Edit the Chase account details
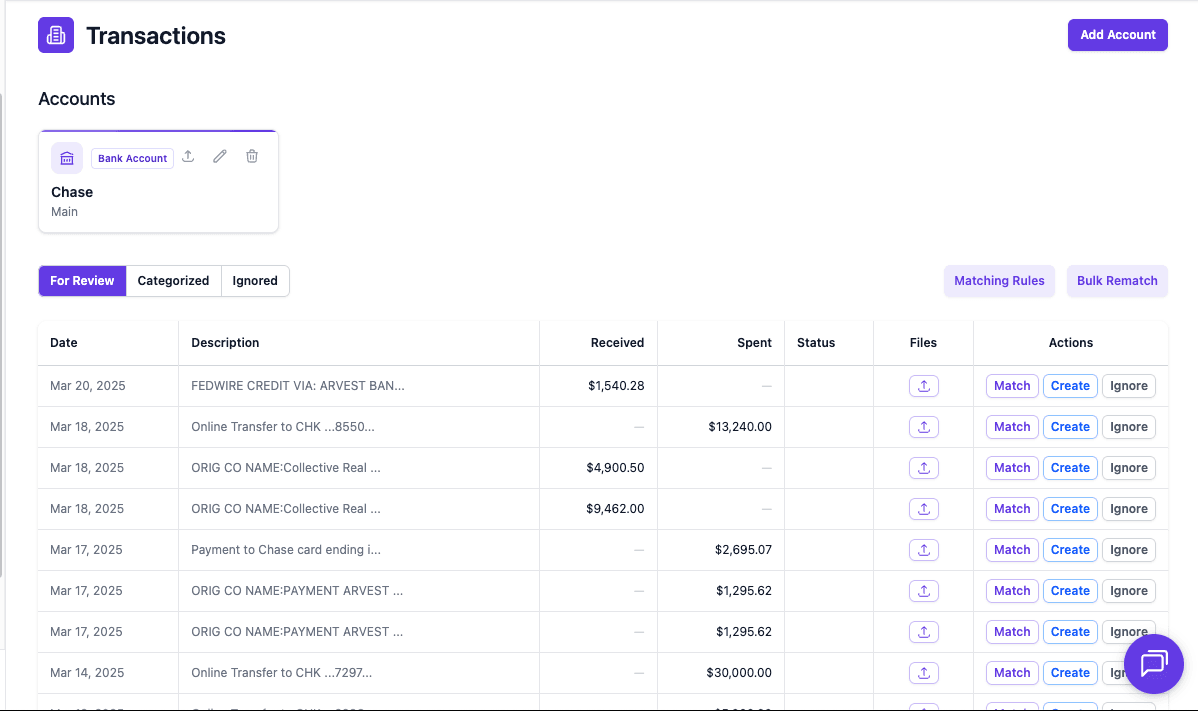The image size is (1198, 711). click(x=219, y=156)
